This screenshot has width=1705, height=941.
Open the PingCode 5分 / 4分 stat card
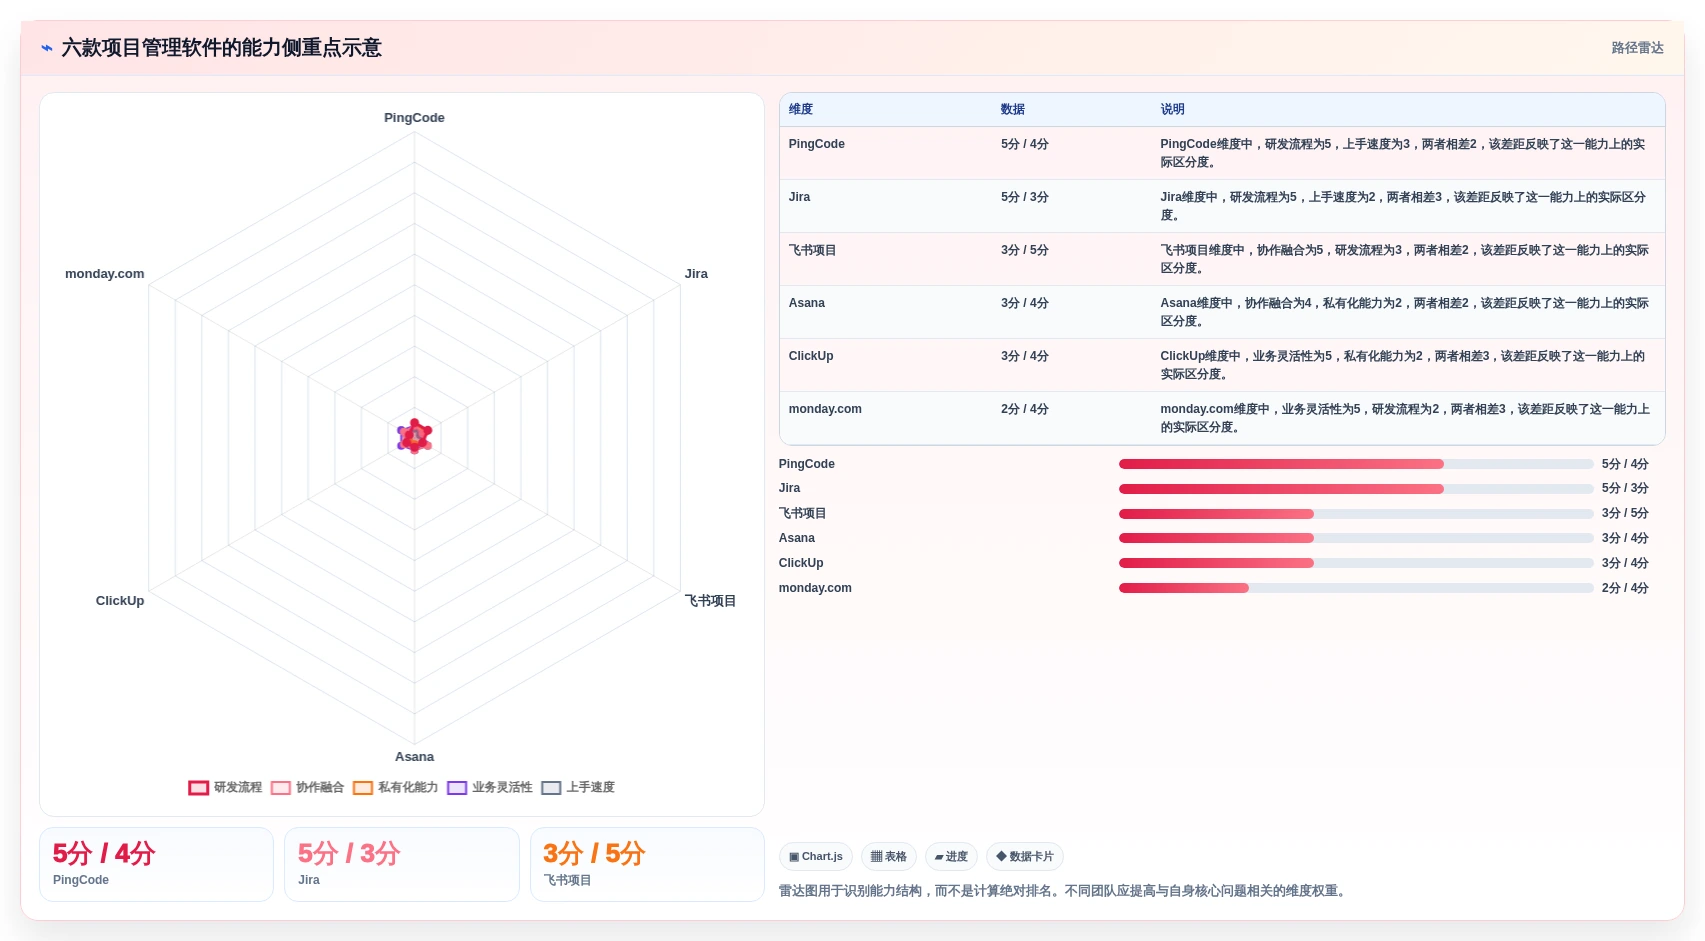156,865
